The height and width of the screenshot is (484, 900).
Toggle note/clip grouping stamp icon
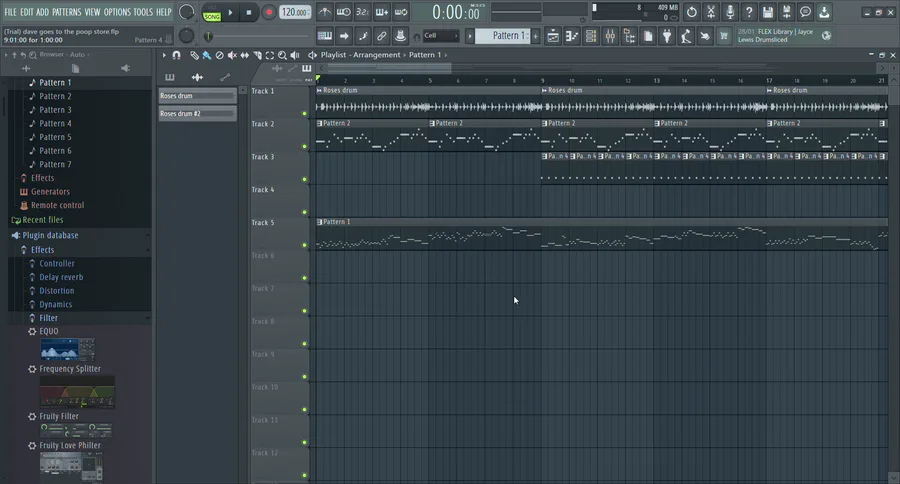point(401,36)
